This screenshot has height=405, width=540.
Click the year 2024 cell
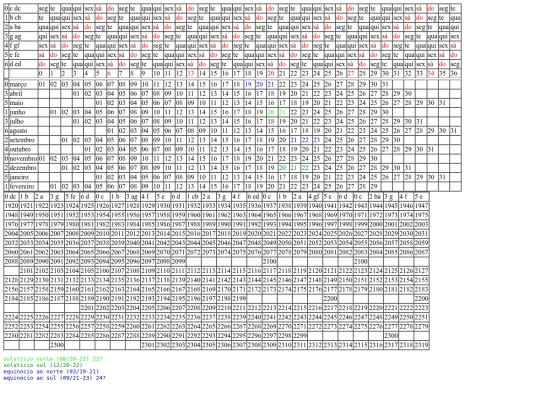(314, 234)
